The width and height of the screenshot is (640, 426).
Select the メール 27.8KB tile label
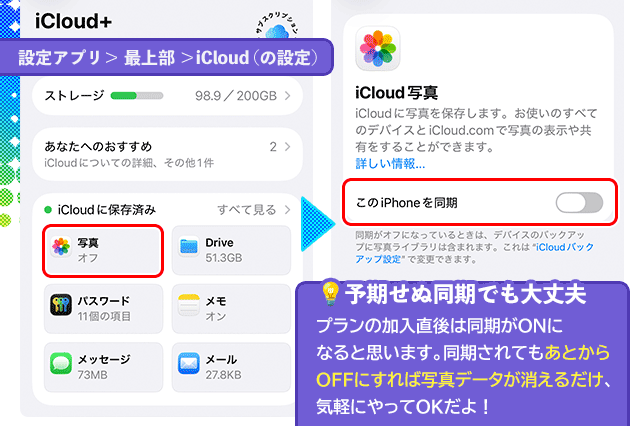tap(225, 365)
